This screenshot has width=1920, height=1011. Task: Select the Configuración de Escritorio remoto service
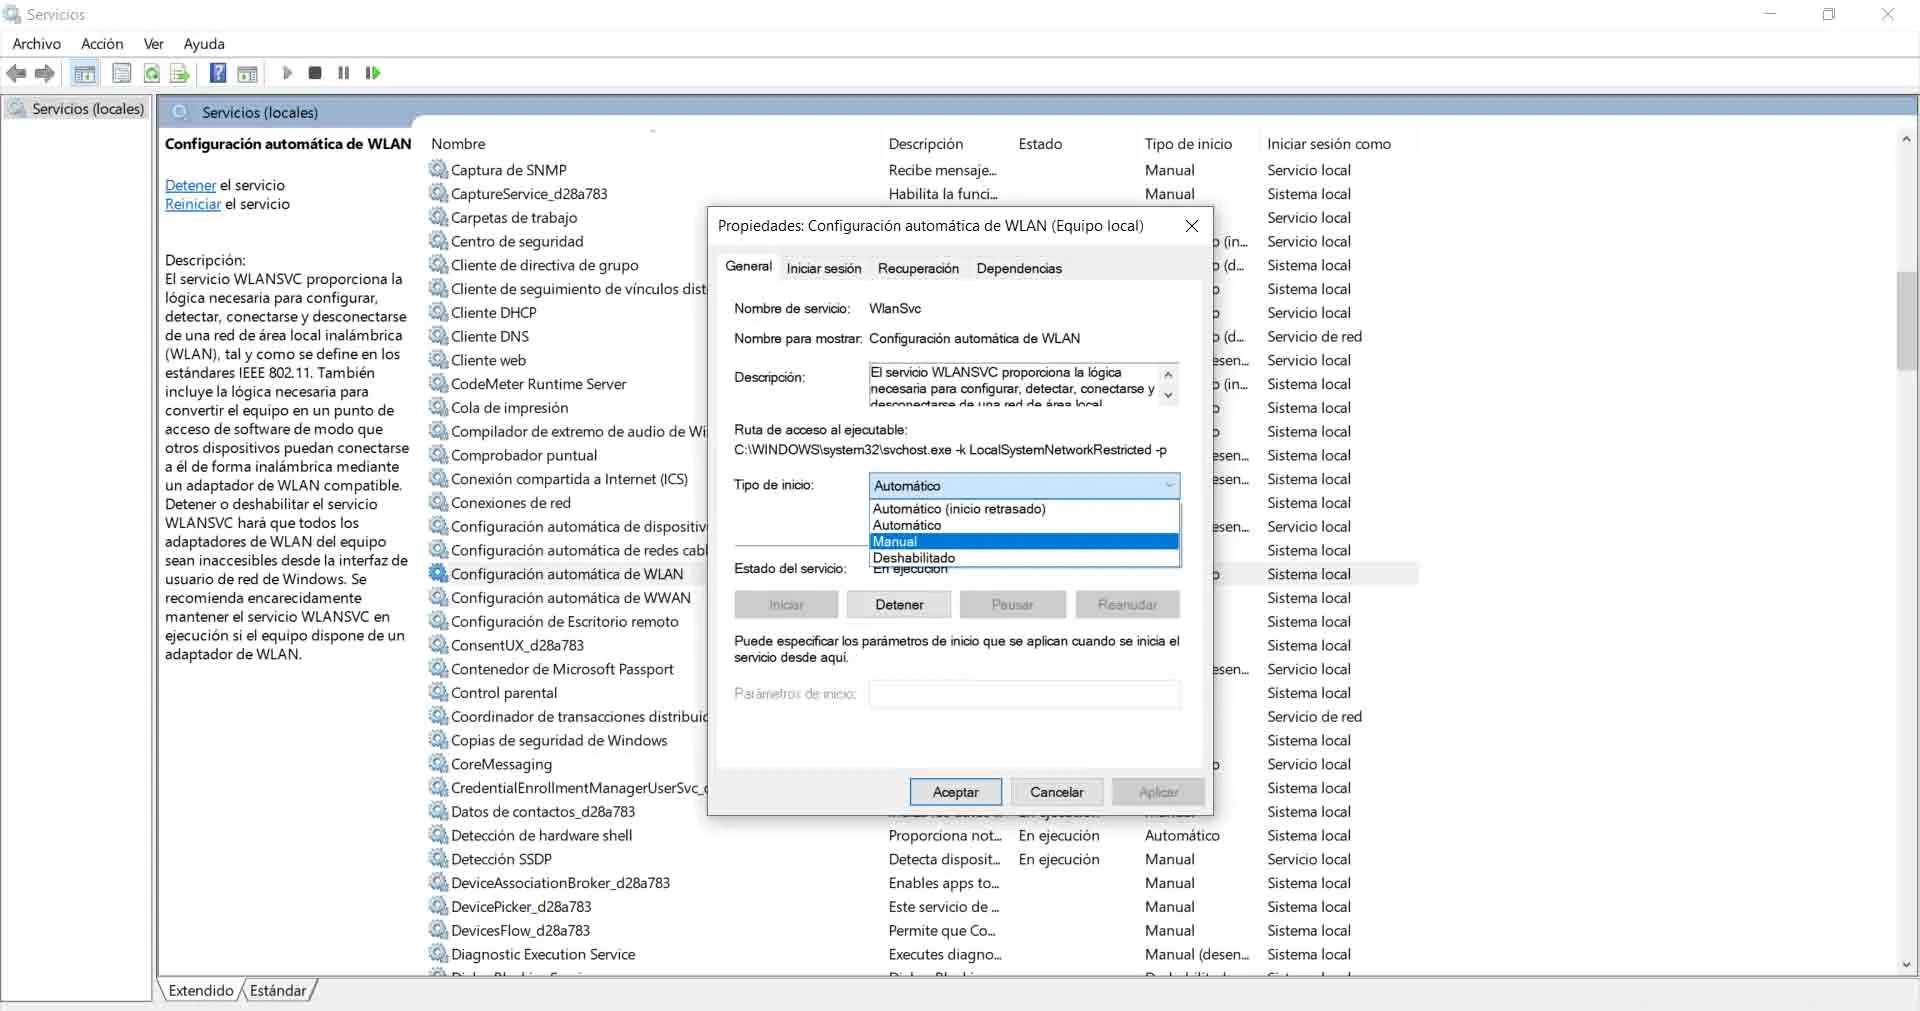point(564,621)
